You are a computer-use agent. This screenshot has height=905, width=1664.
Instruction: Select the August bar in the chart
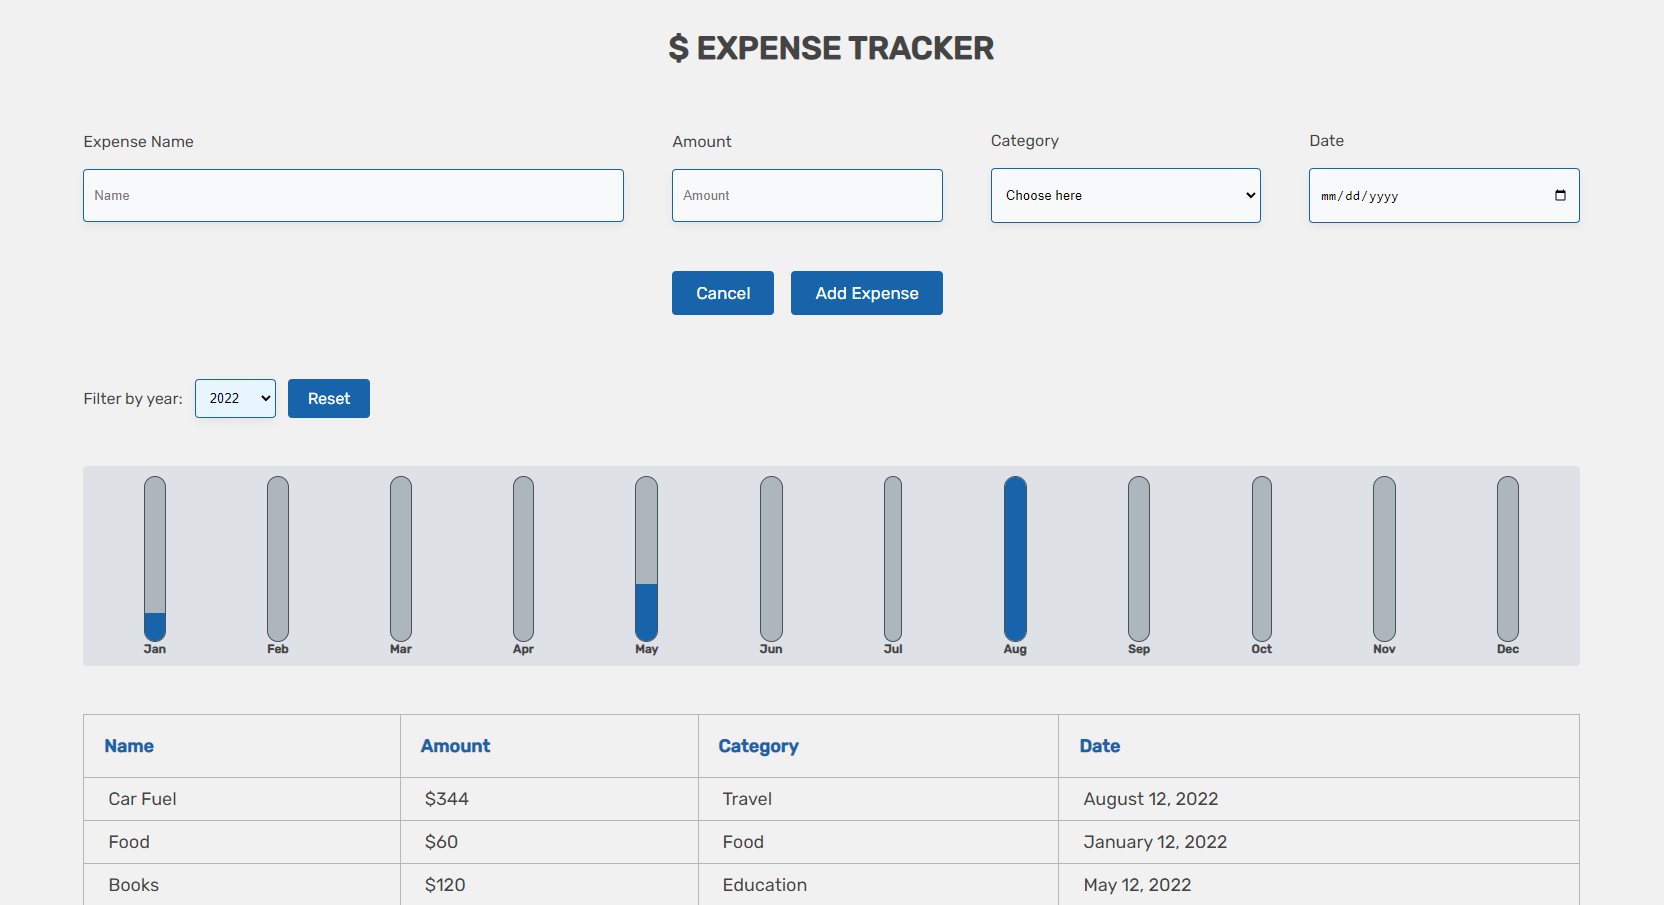pyautogui.click(x=1015, y=563)
